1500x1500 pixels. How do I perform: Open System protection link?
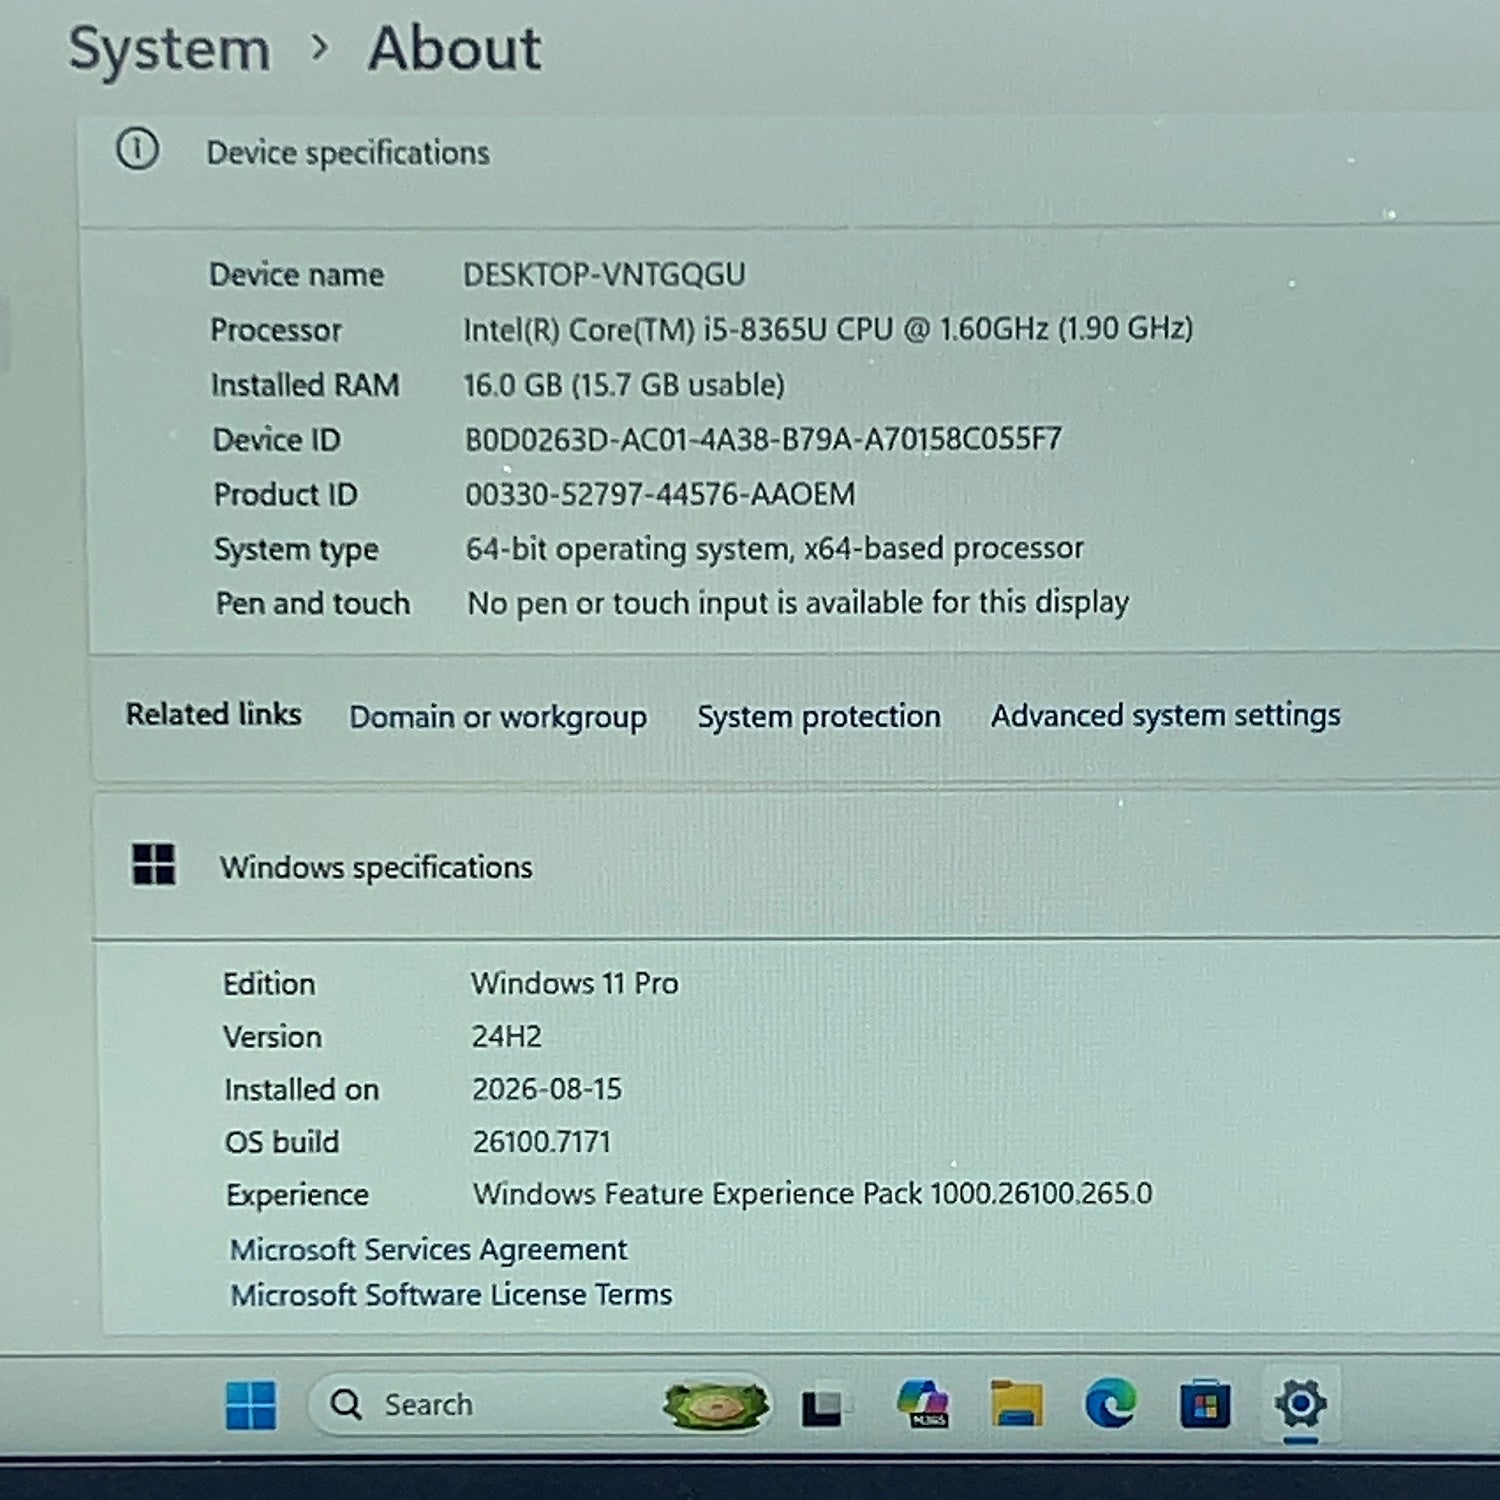[x=819, y=716]
